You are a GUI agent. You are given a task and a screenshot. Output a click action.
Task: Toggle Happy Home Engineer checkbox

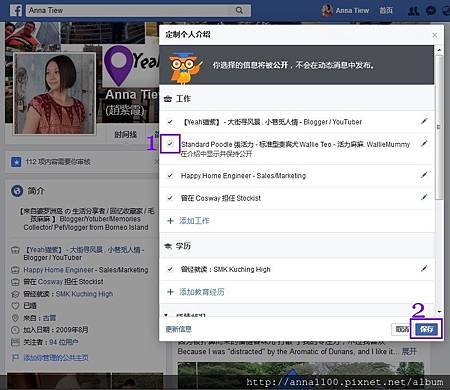tap(170, 175)
